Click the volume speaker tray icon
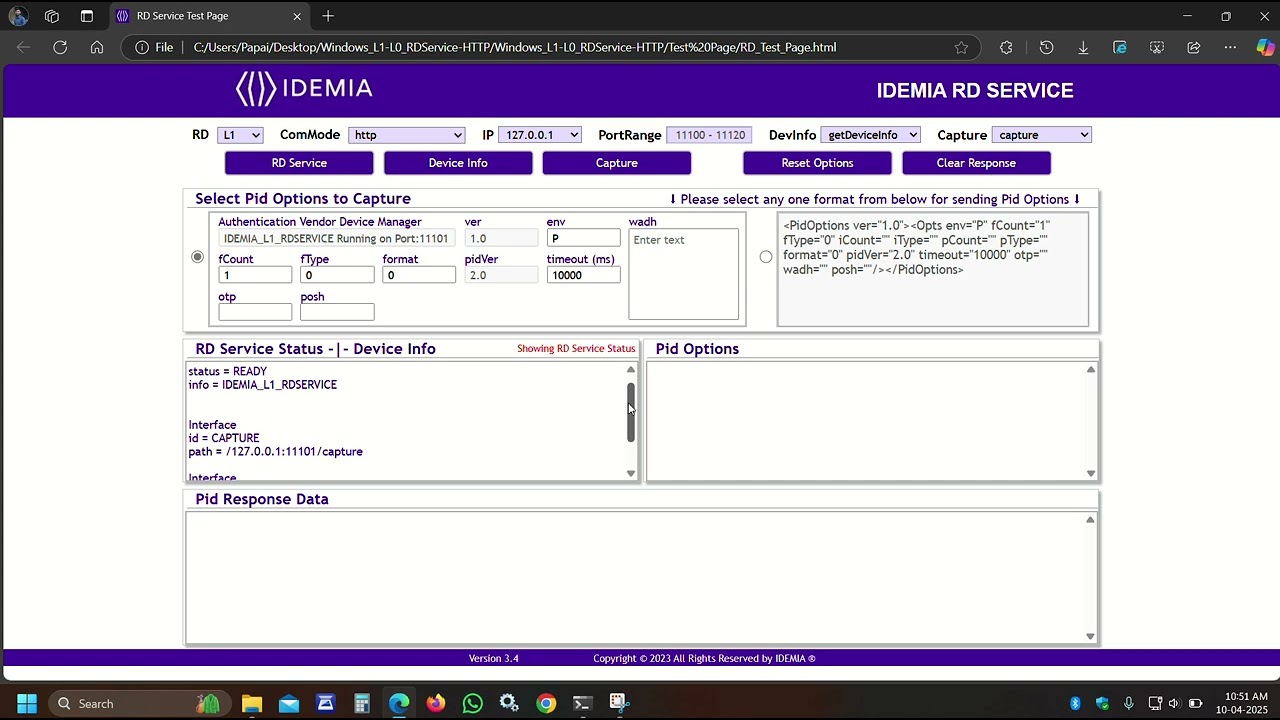Screen dimensions: 1280x720 pos(1174,703)
